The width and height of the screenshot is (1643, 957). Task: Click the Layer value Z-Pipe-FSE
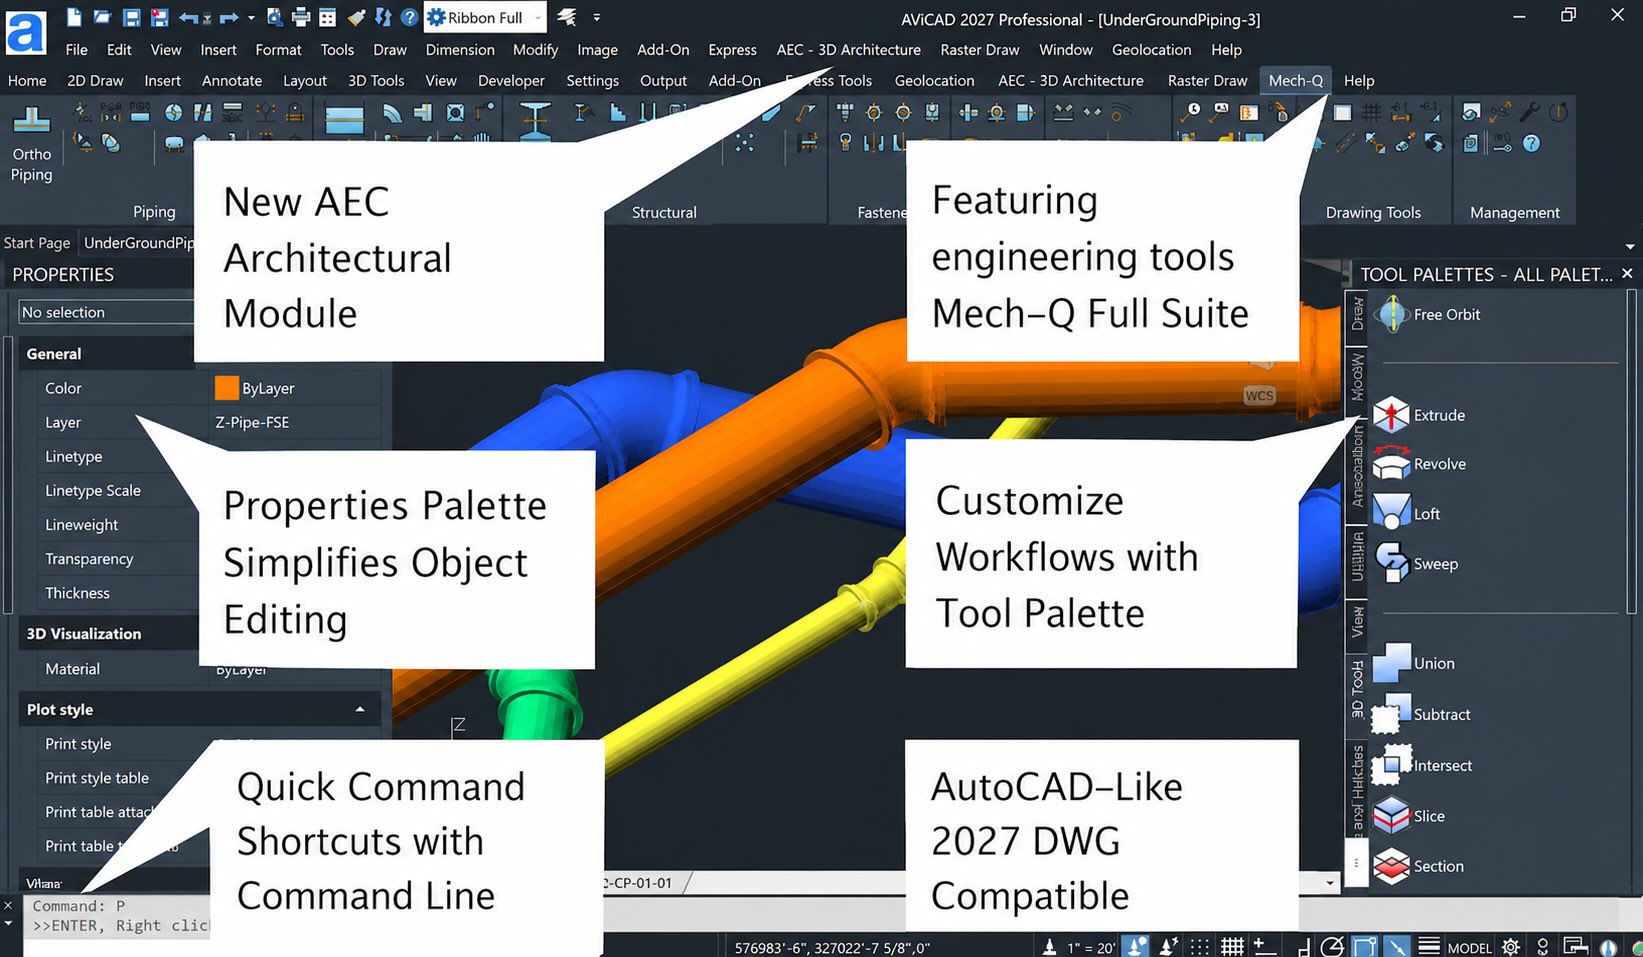[252, 422]
